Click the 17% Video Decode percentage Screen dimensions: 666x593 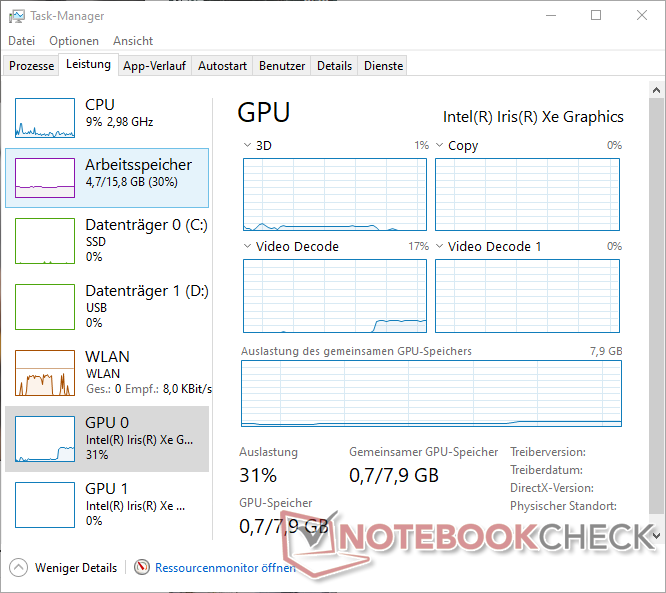click(418, 246)
